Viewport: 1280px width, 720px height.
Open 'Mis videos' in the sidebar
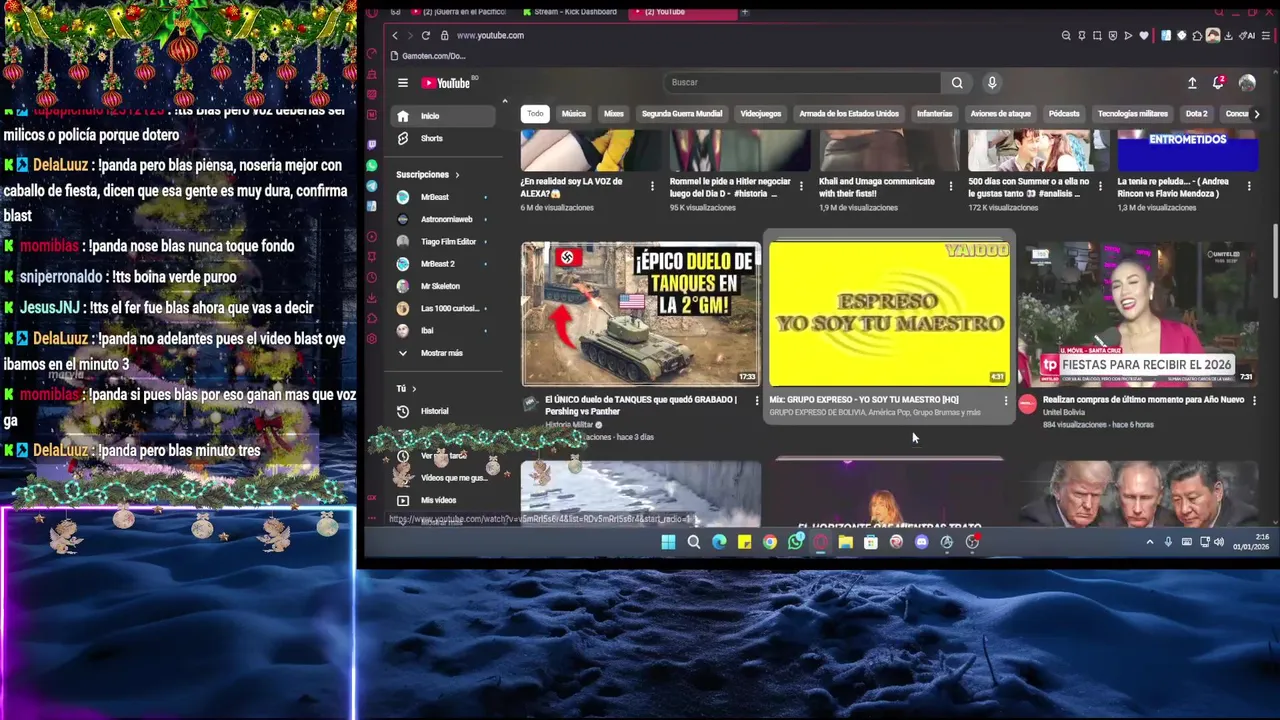click(442, 500)
